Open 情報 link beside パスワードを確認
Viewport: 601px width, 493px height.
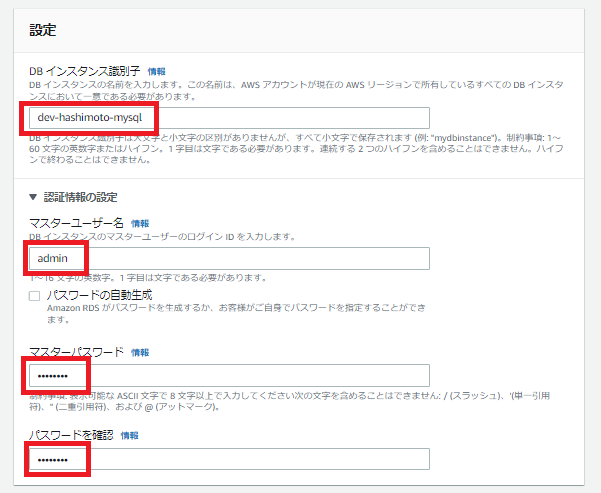pos(130,436)
